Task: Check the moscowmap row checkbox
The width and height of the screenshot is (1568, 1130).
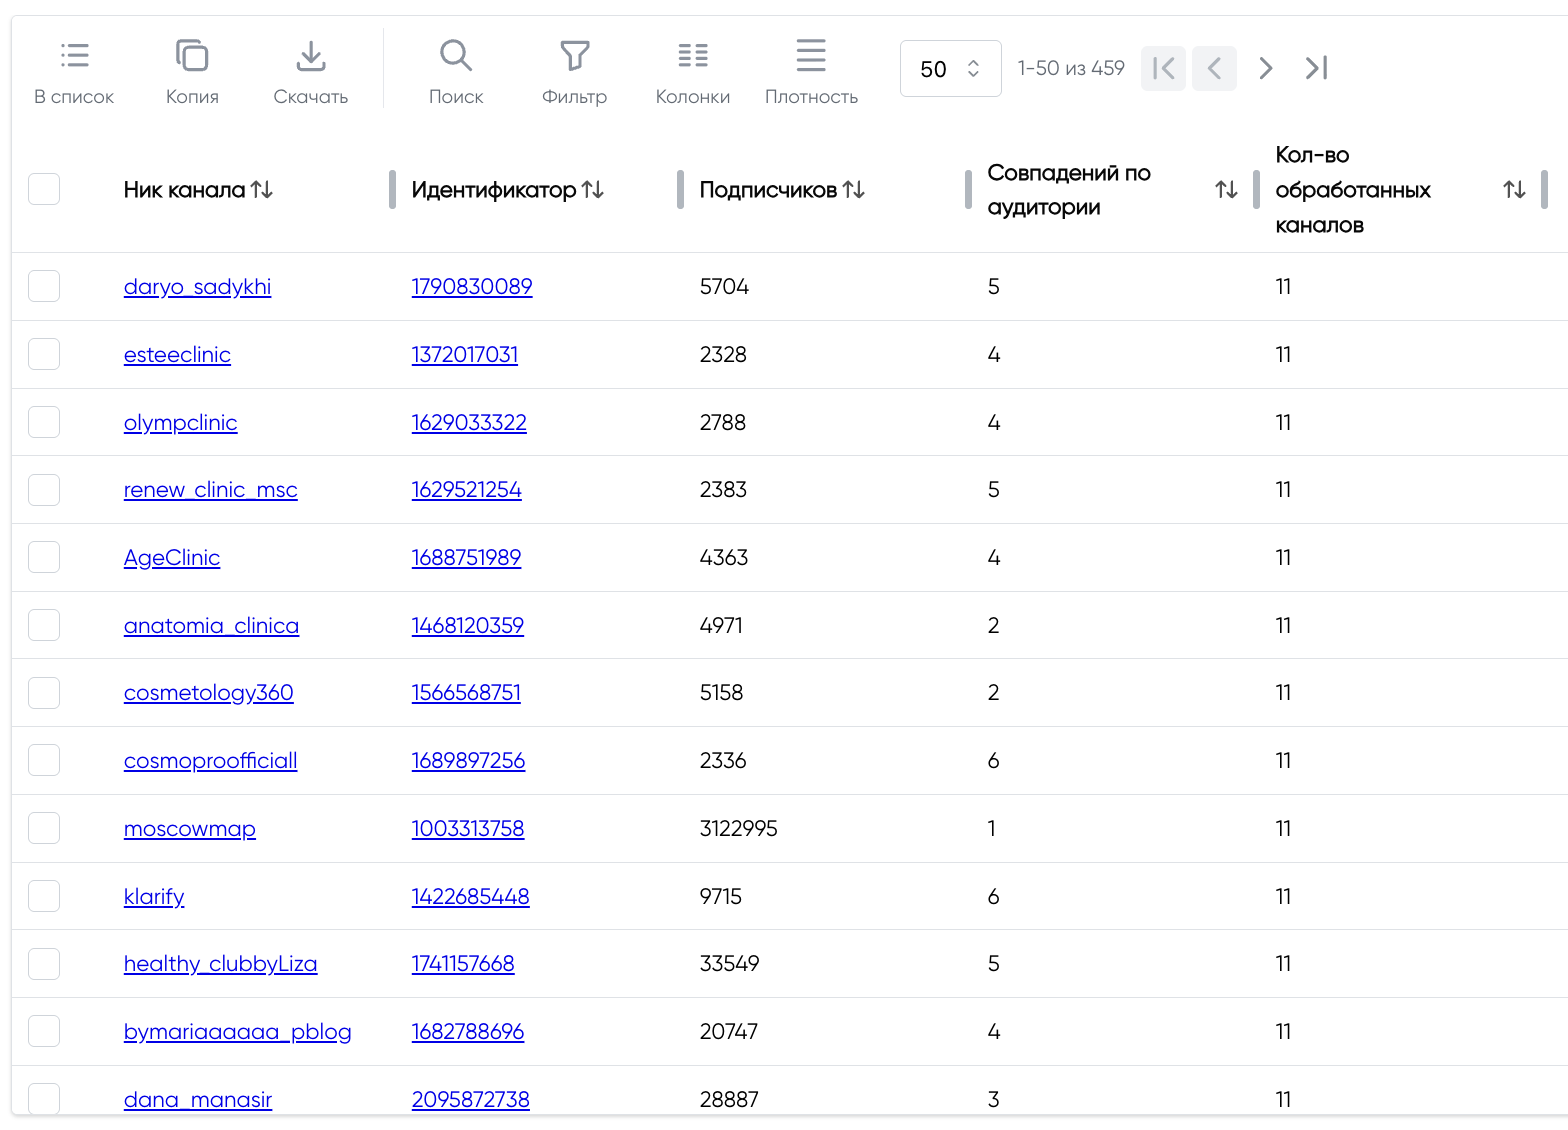Action: (44, 828)
